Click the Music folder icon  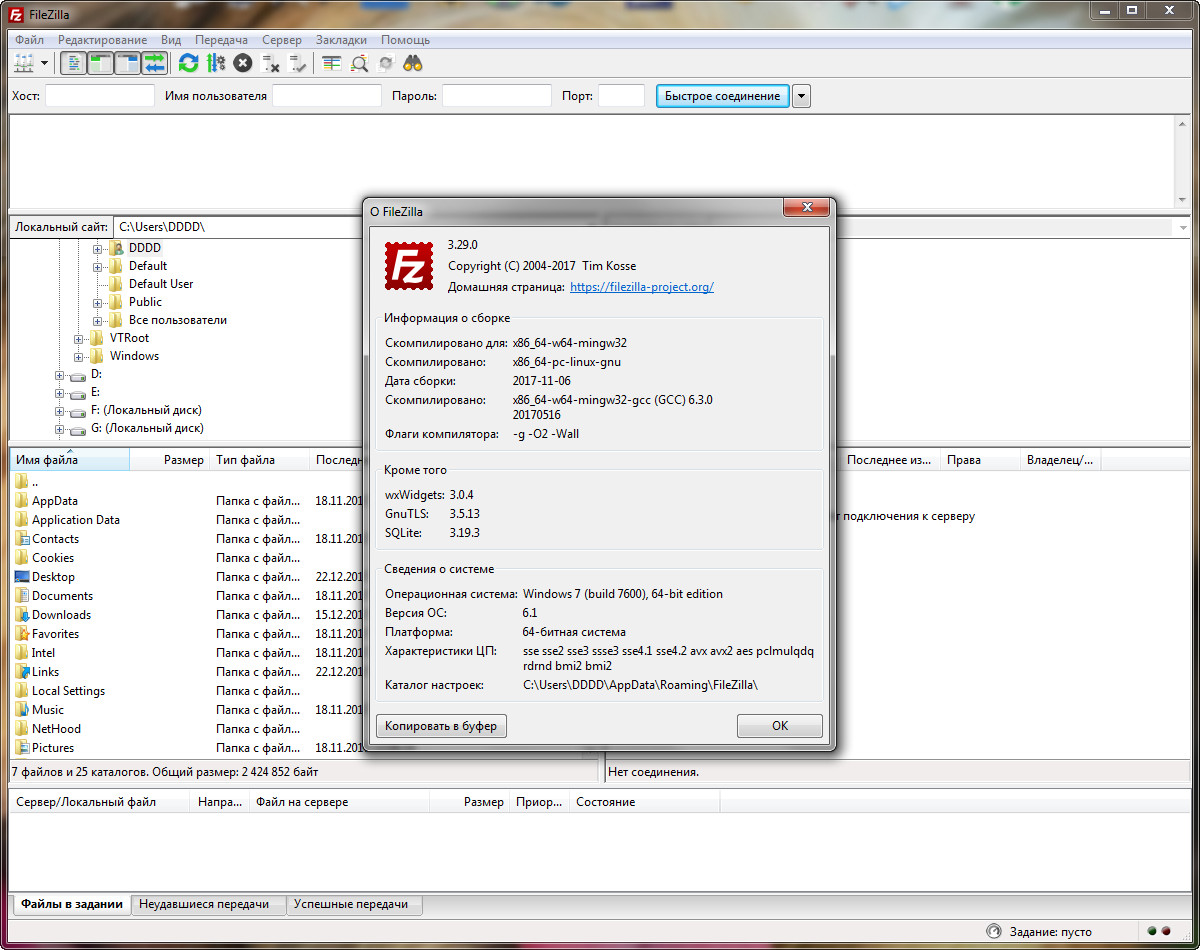coord(22,710)
